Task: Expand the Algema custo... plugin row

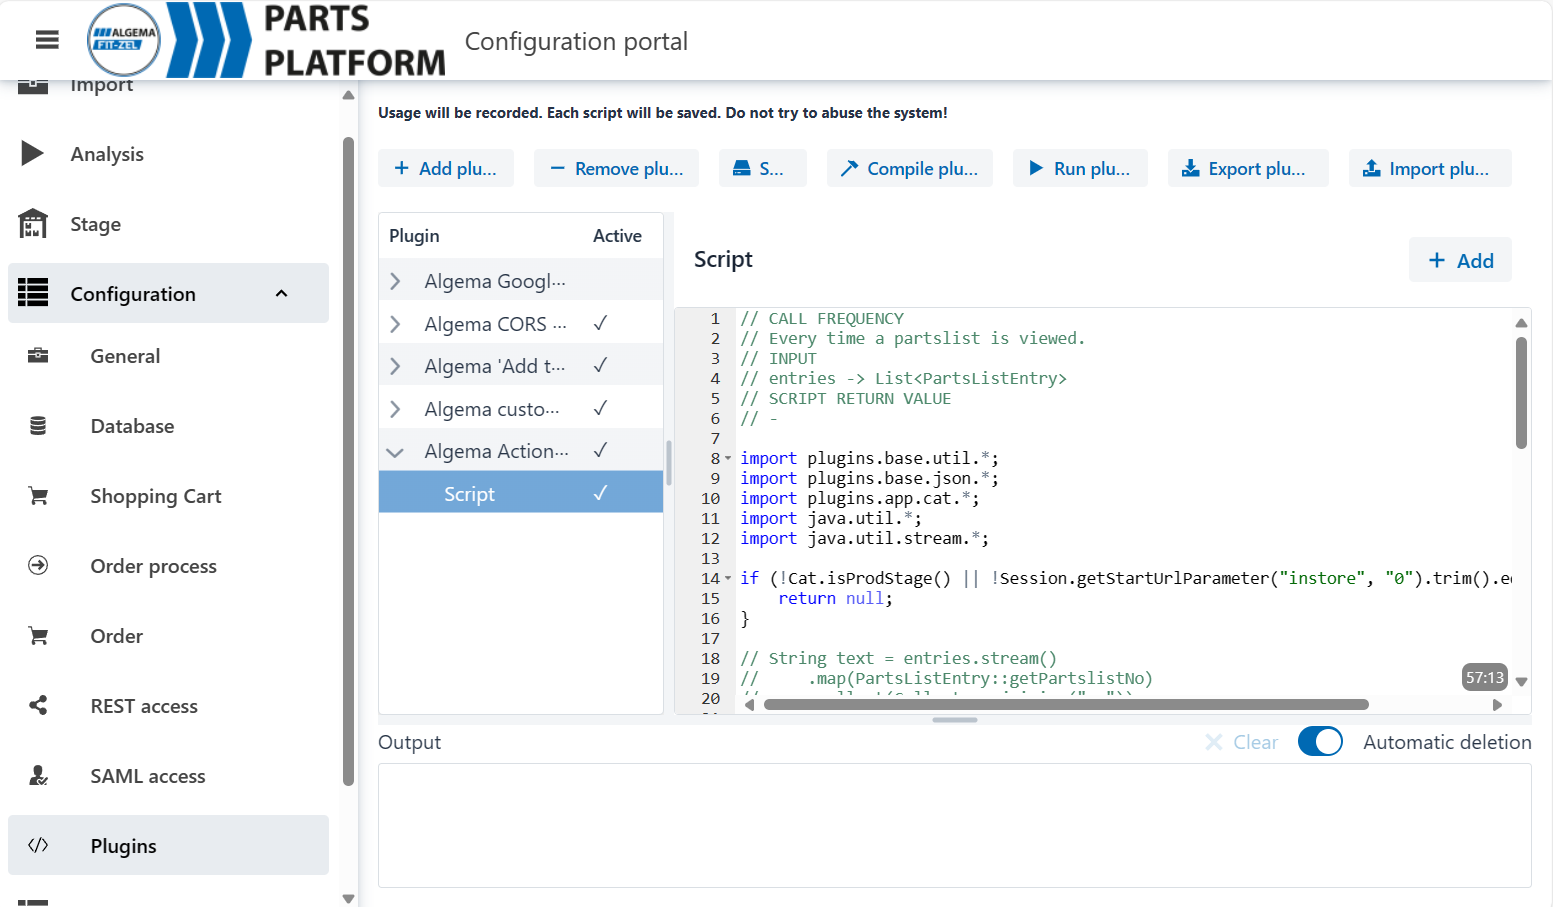Action: pyautogui.click(x=395, y=409)
